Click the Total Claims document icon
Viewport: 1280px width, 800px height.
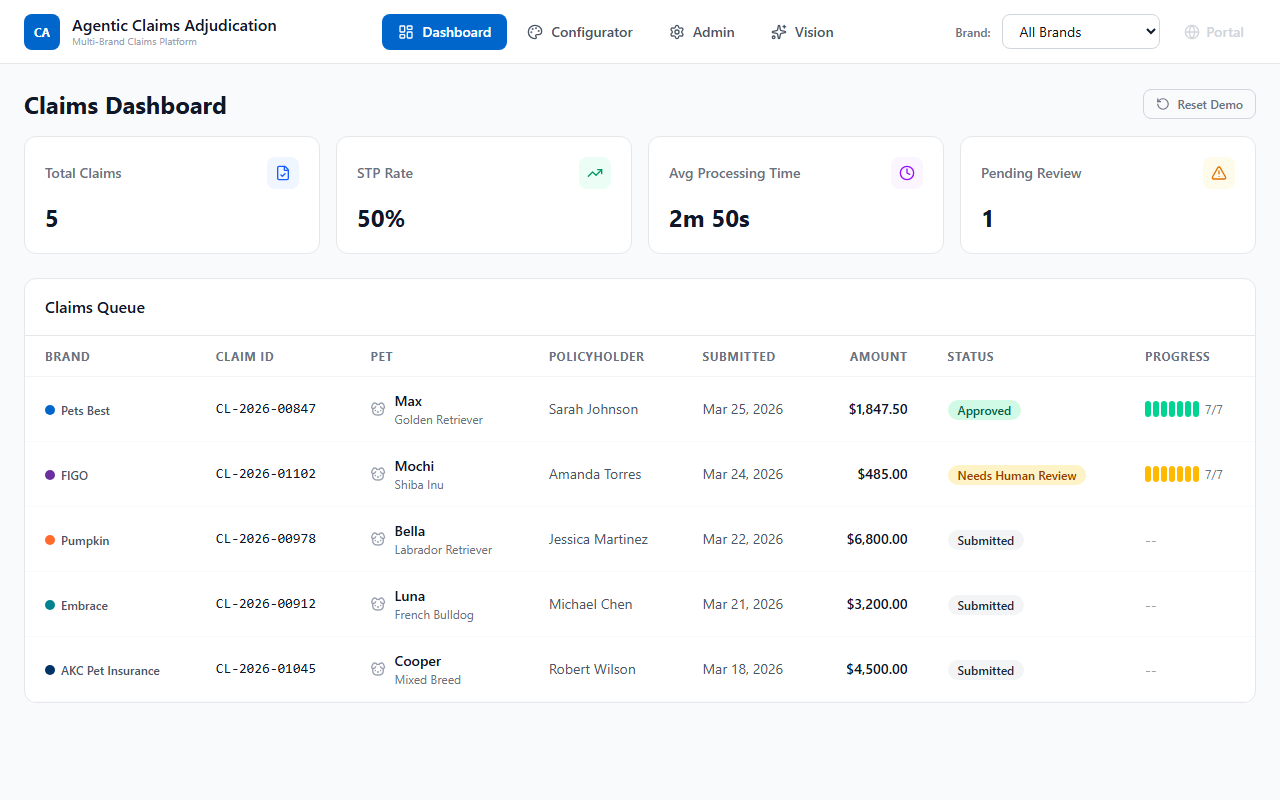click(283, 173)
